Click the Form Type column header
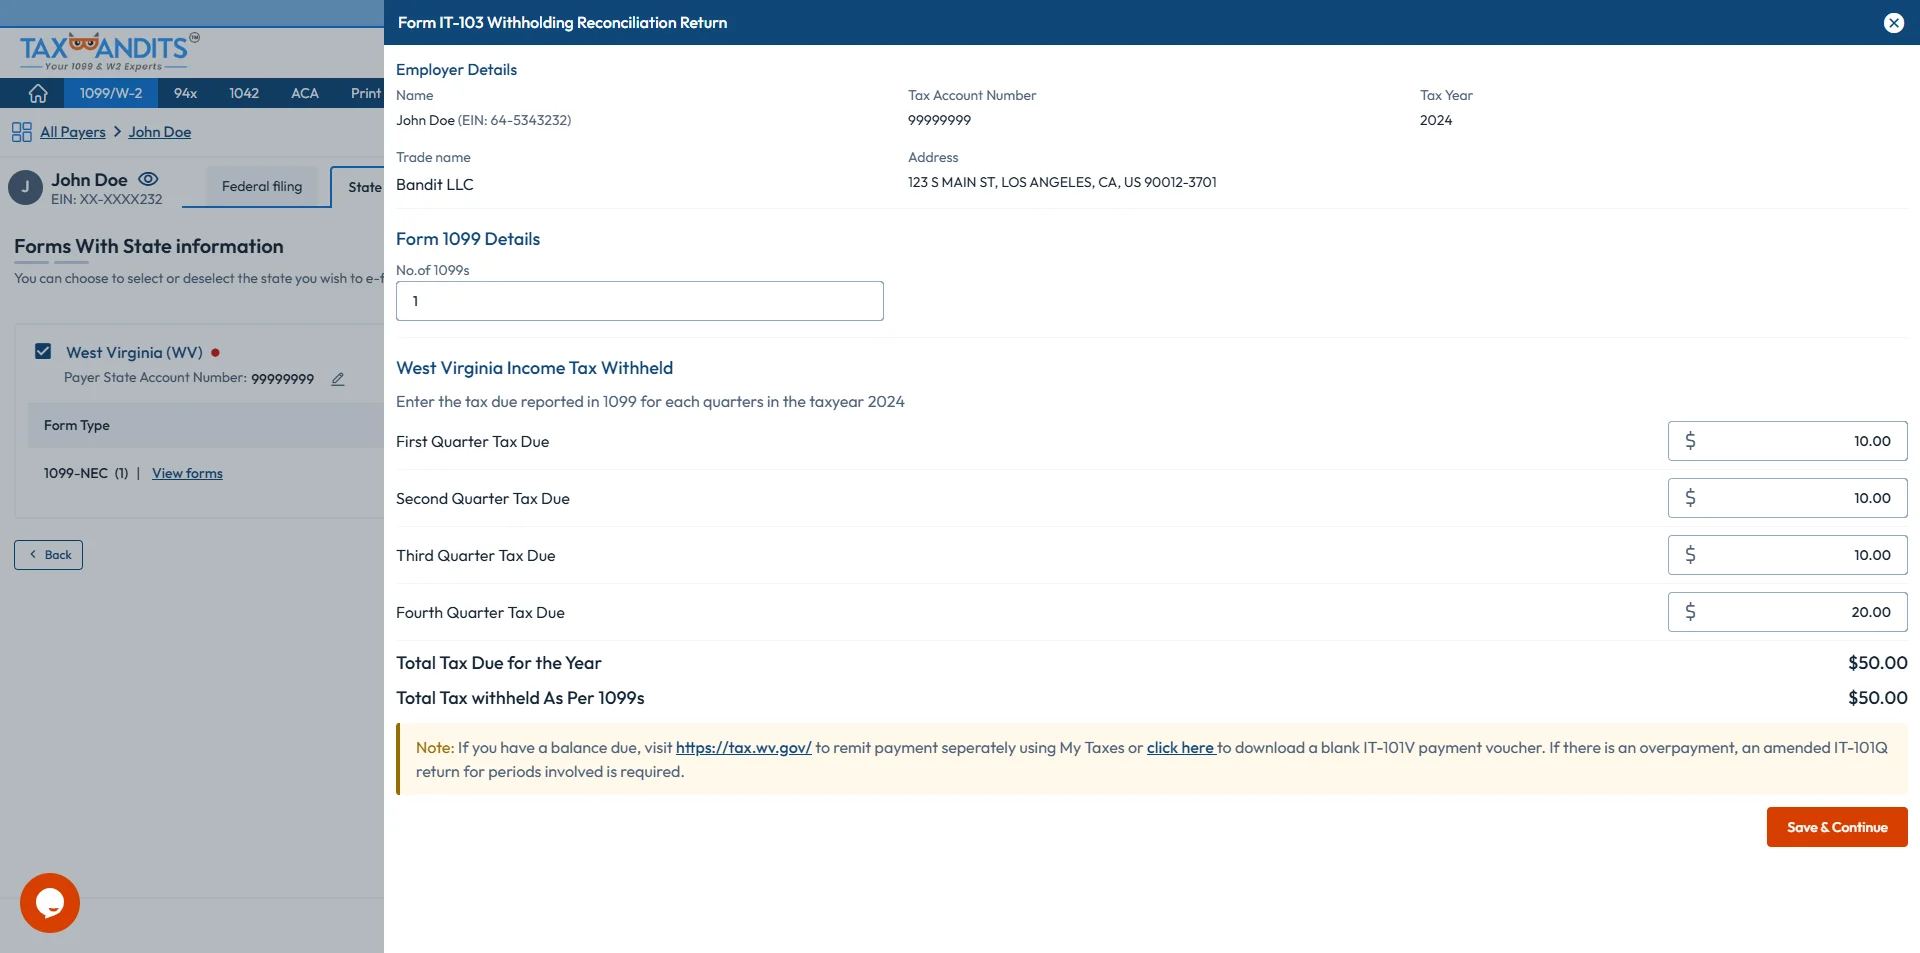The width and height of the screenshot is (1920, 953). [x=77, y=425]
